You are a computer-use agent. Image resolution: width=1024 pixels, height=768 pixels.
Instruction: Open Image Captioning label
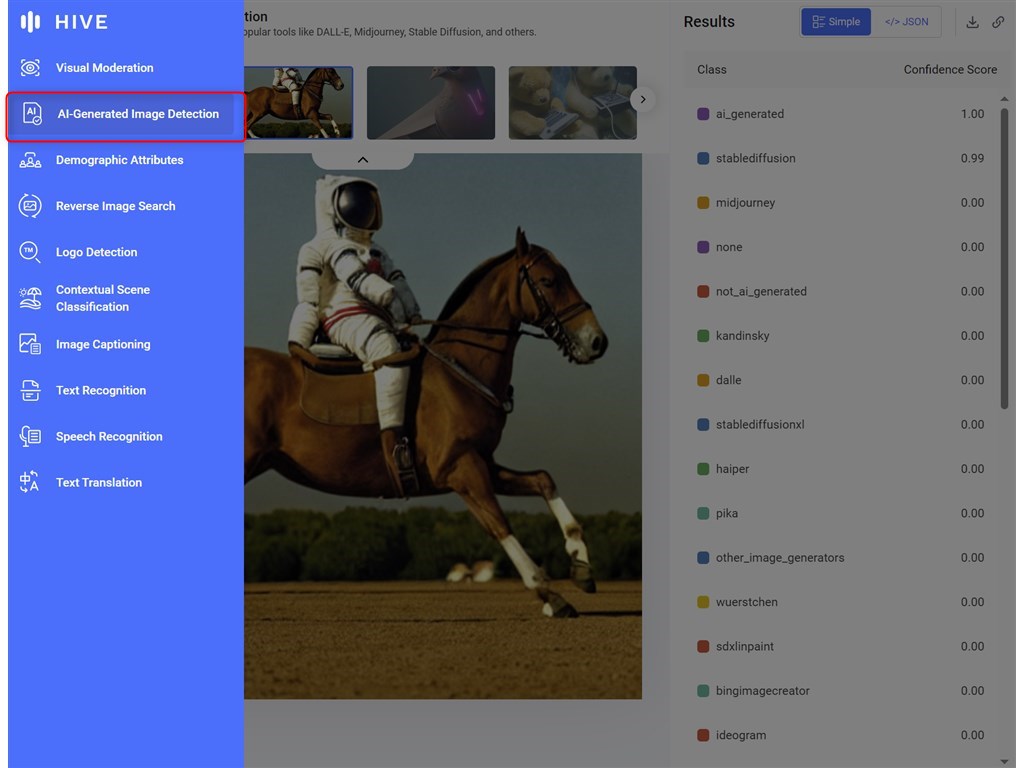point(103,344)
